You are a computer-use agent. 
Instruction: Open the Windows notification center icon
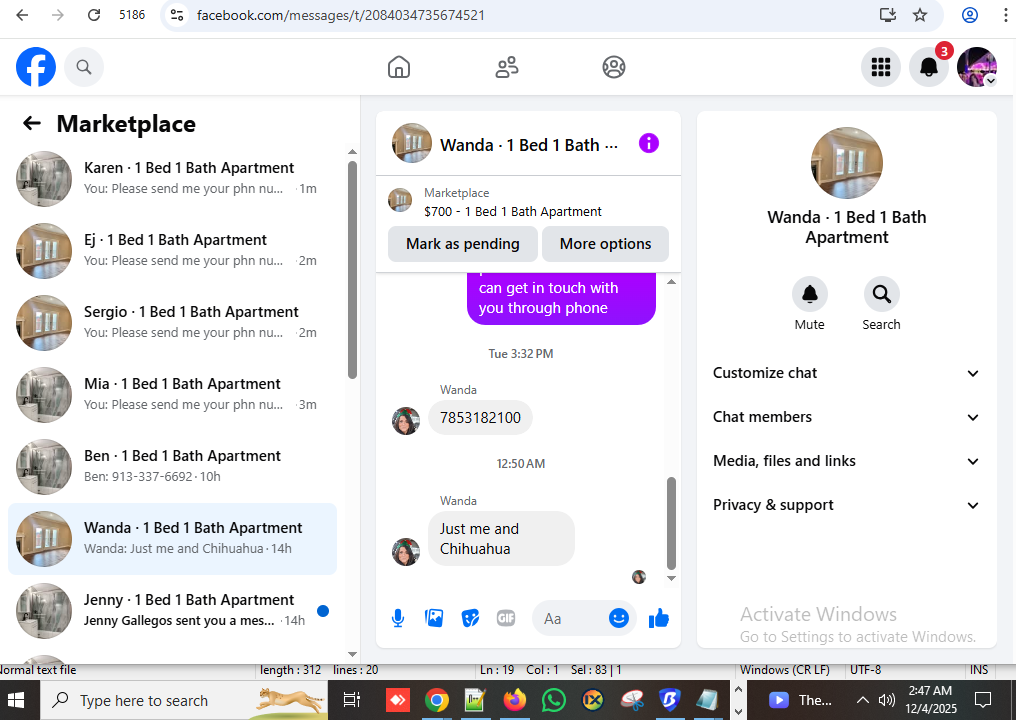tap(983, 700)
